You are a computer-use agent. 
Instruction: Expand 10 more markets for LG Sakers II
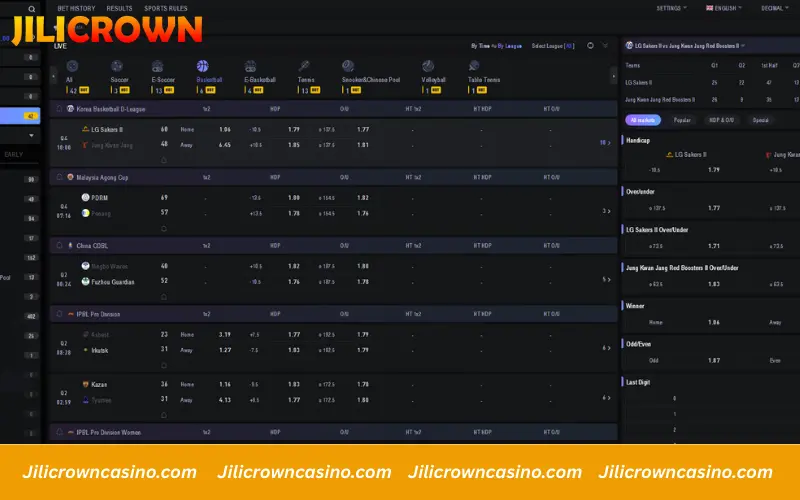[605, 143]
